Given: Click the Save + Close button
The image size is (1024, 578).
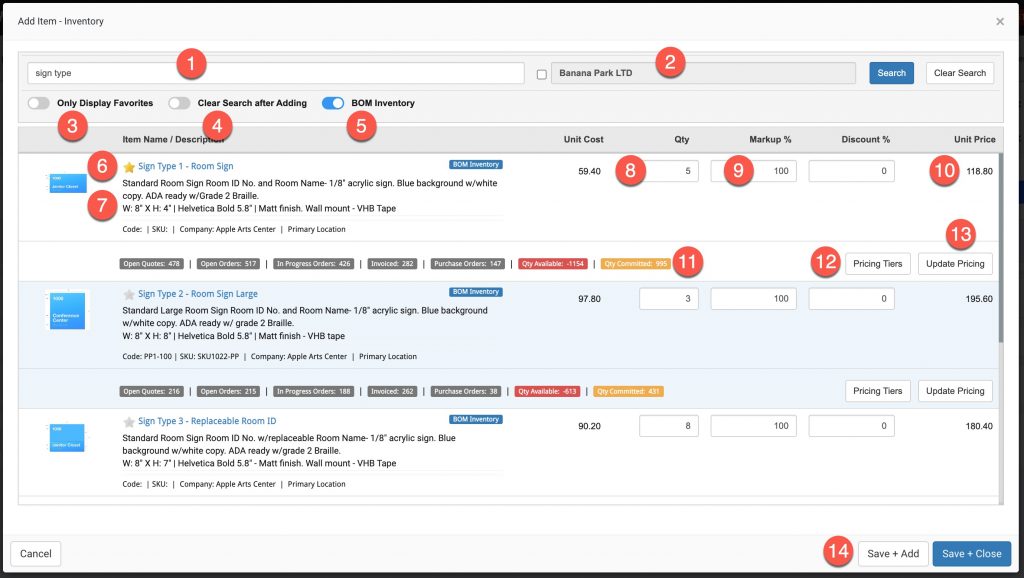Looking at the screenshot, I should click(x=971, y=553).
